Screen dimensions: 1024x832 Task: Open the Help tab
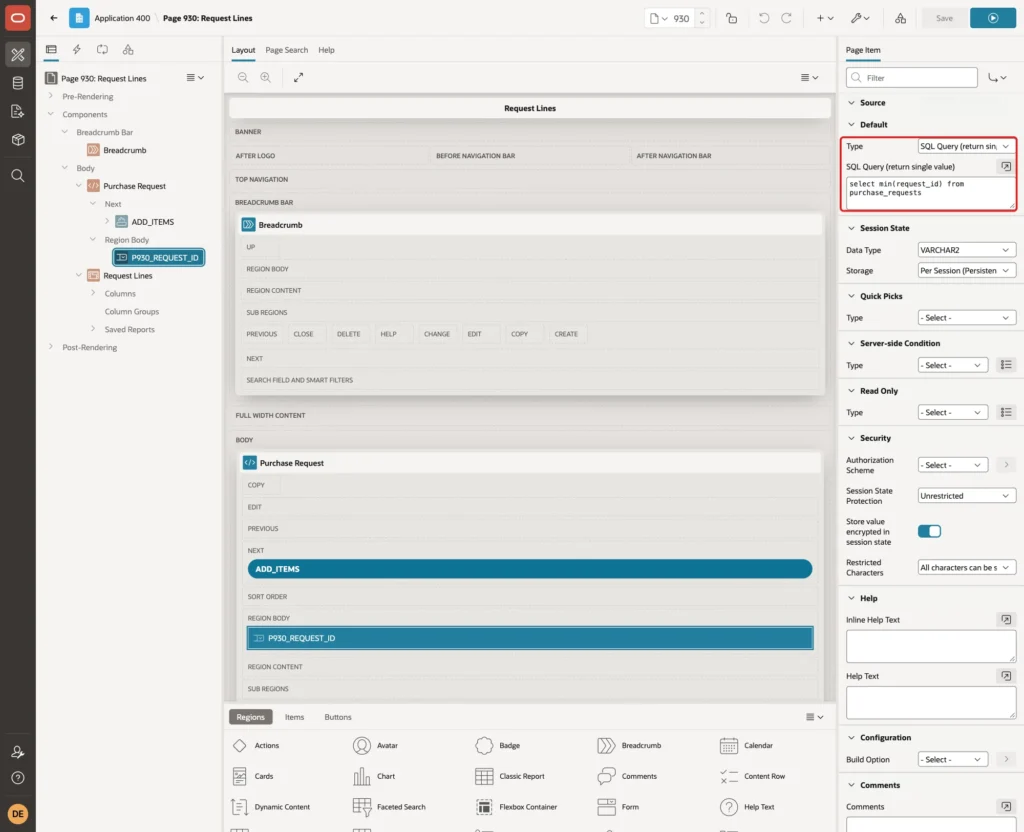[x=326, y=50]
